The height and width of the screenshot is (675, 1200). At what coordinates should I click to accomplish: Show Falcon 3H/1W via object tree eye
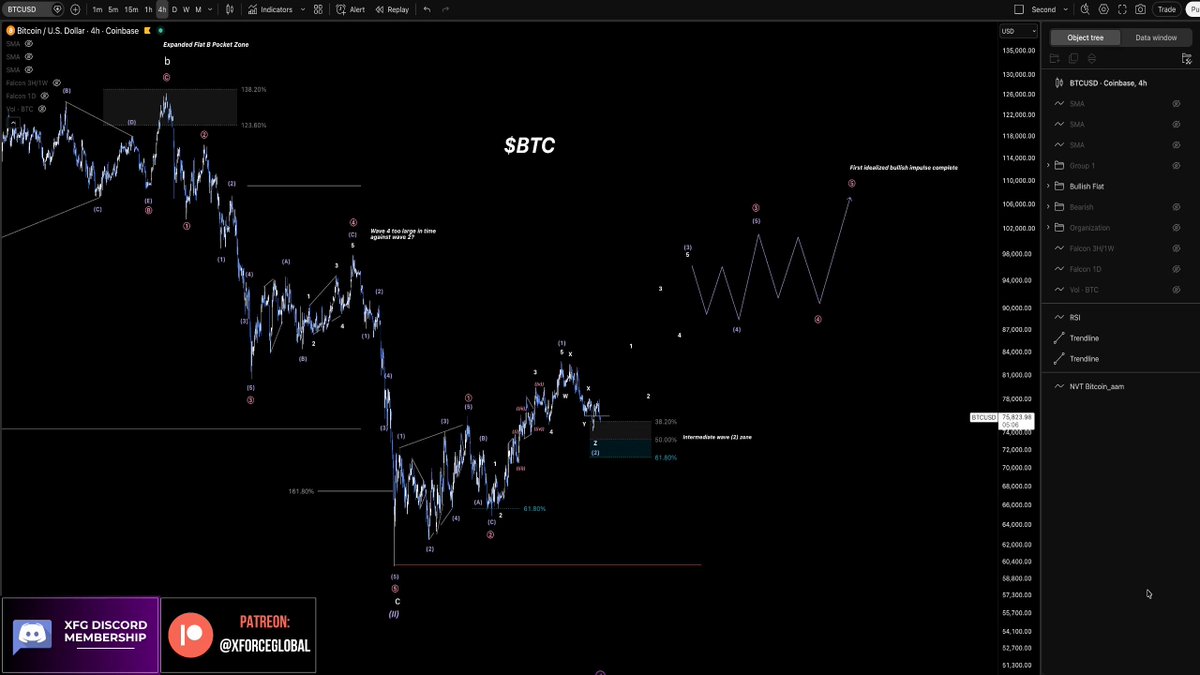pos(1177,248)
